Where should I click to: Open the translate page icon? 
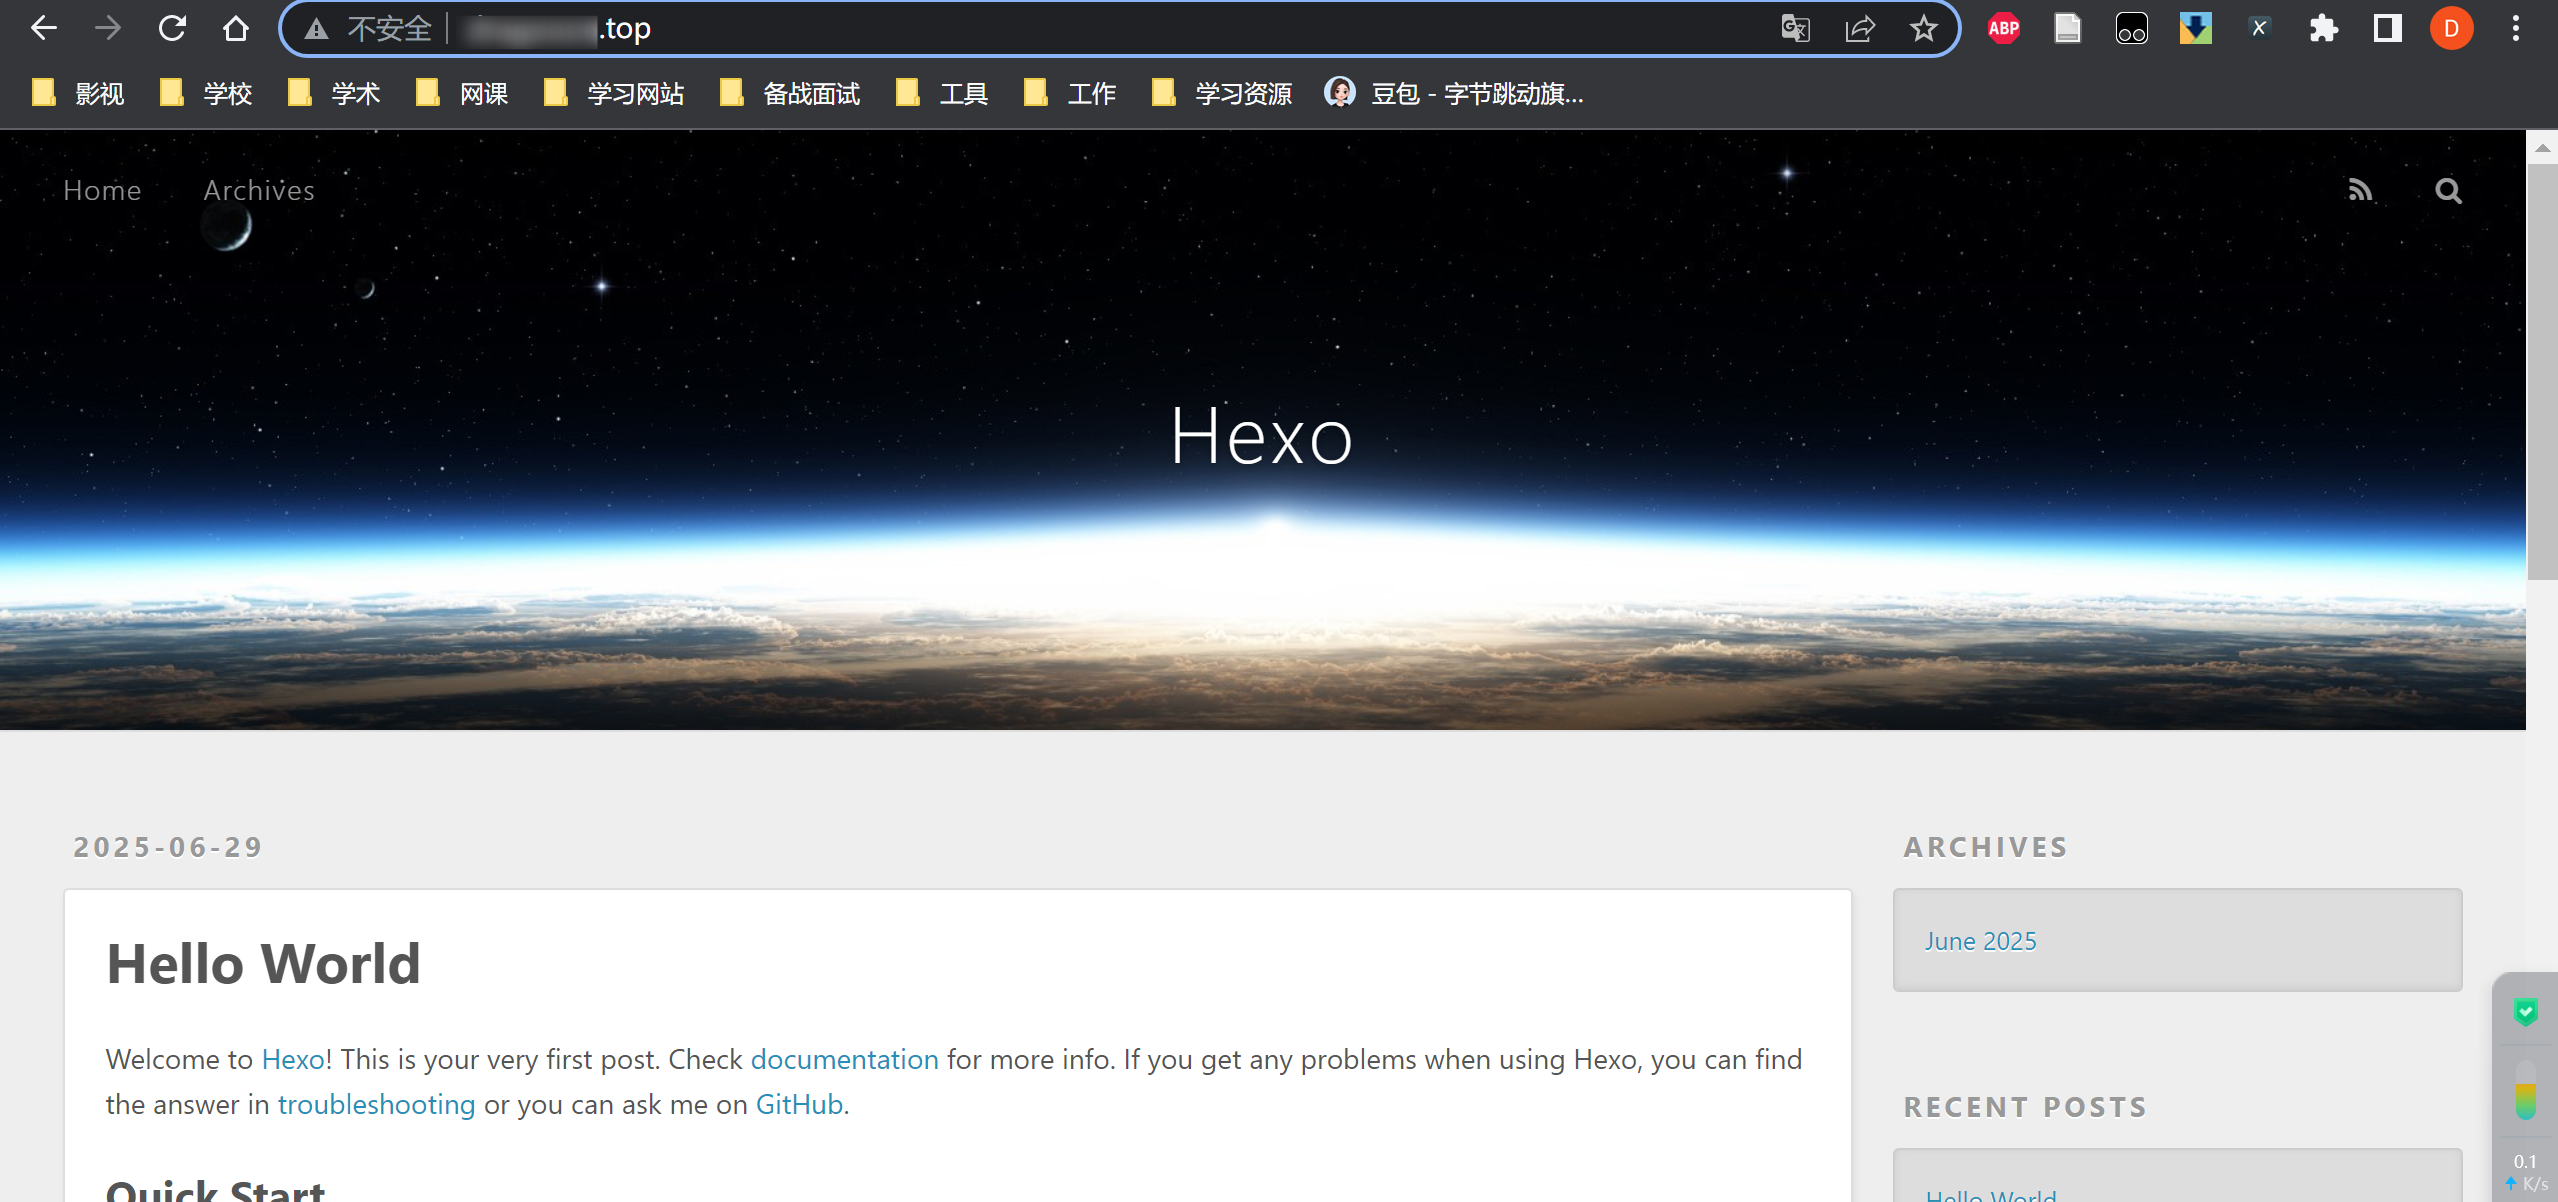pyautogui.click(x=1796, y=28)
